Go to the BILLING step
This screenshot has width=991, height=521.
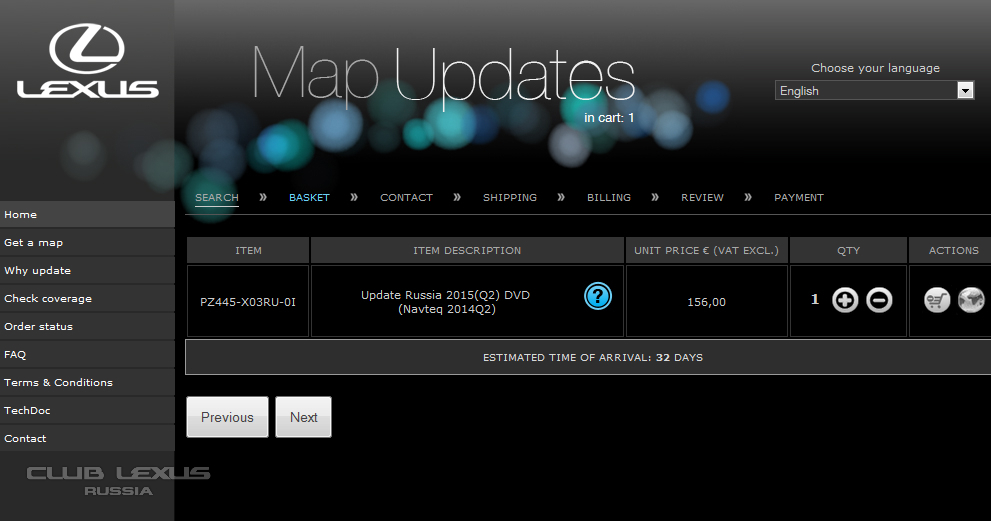[609, 197]
